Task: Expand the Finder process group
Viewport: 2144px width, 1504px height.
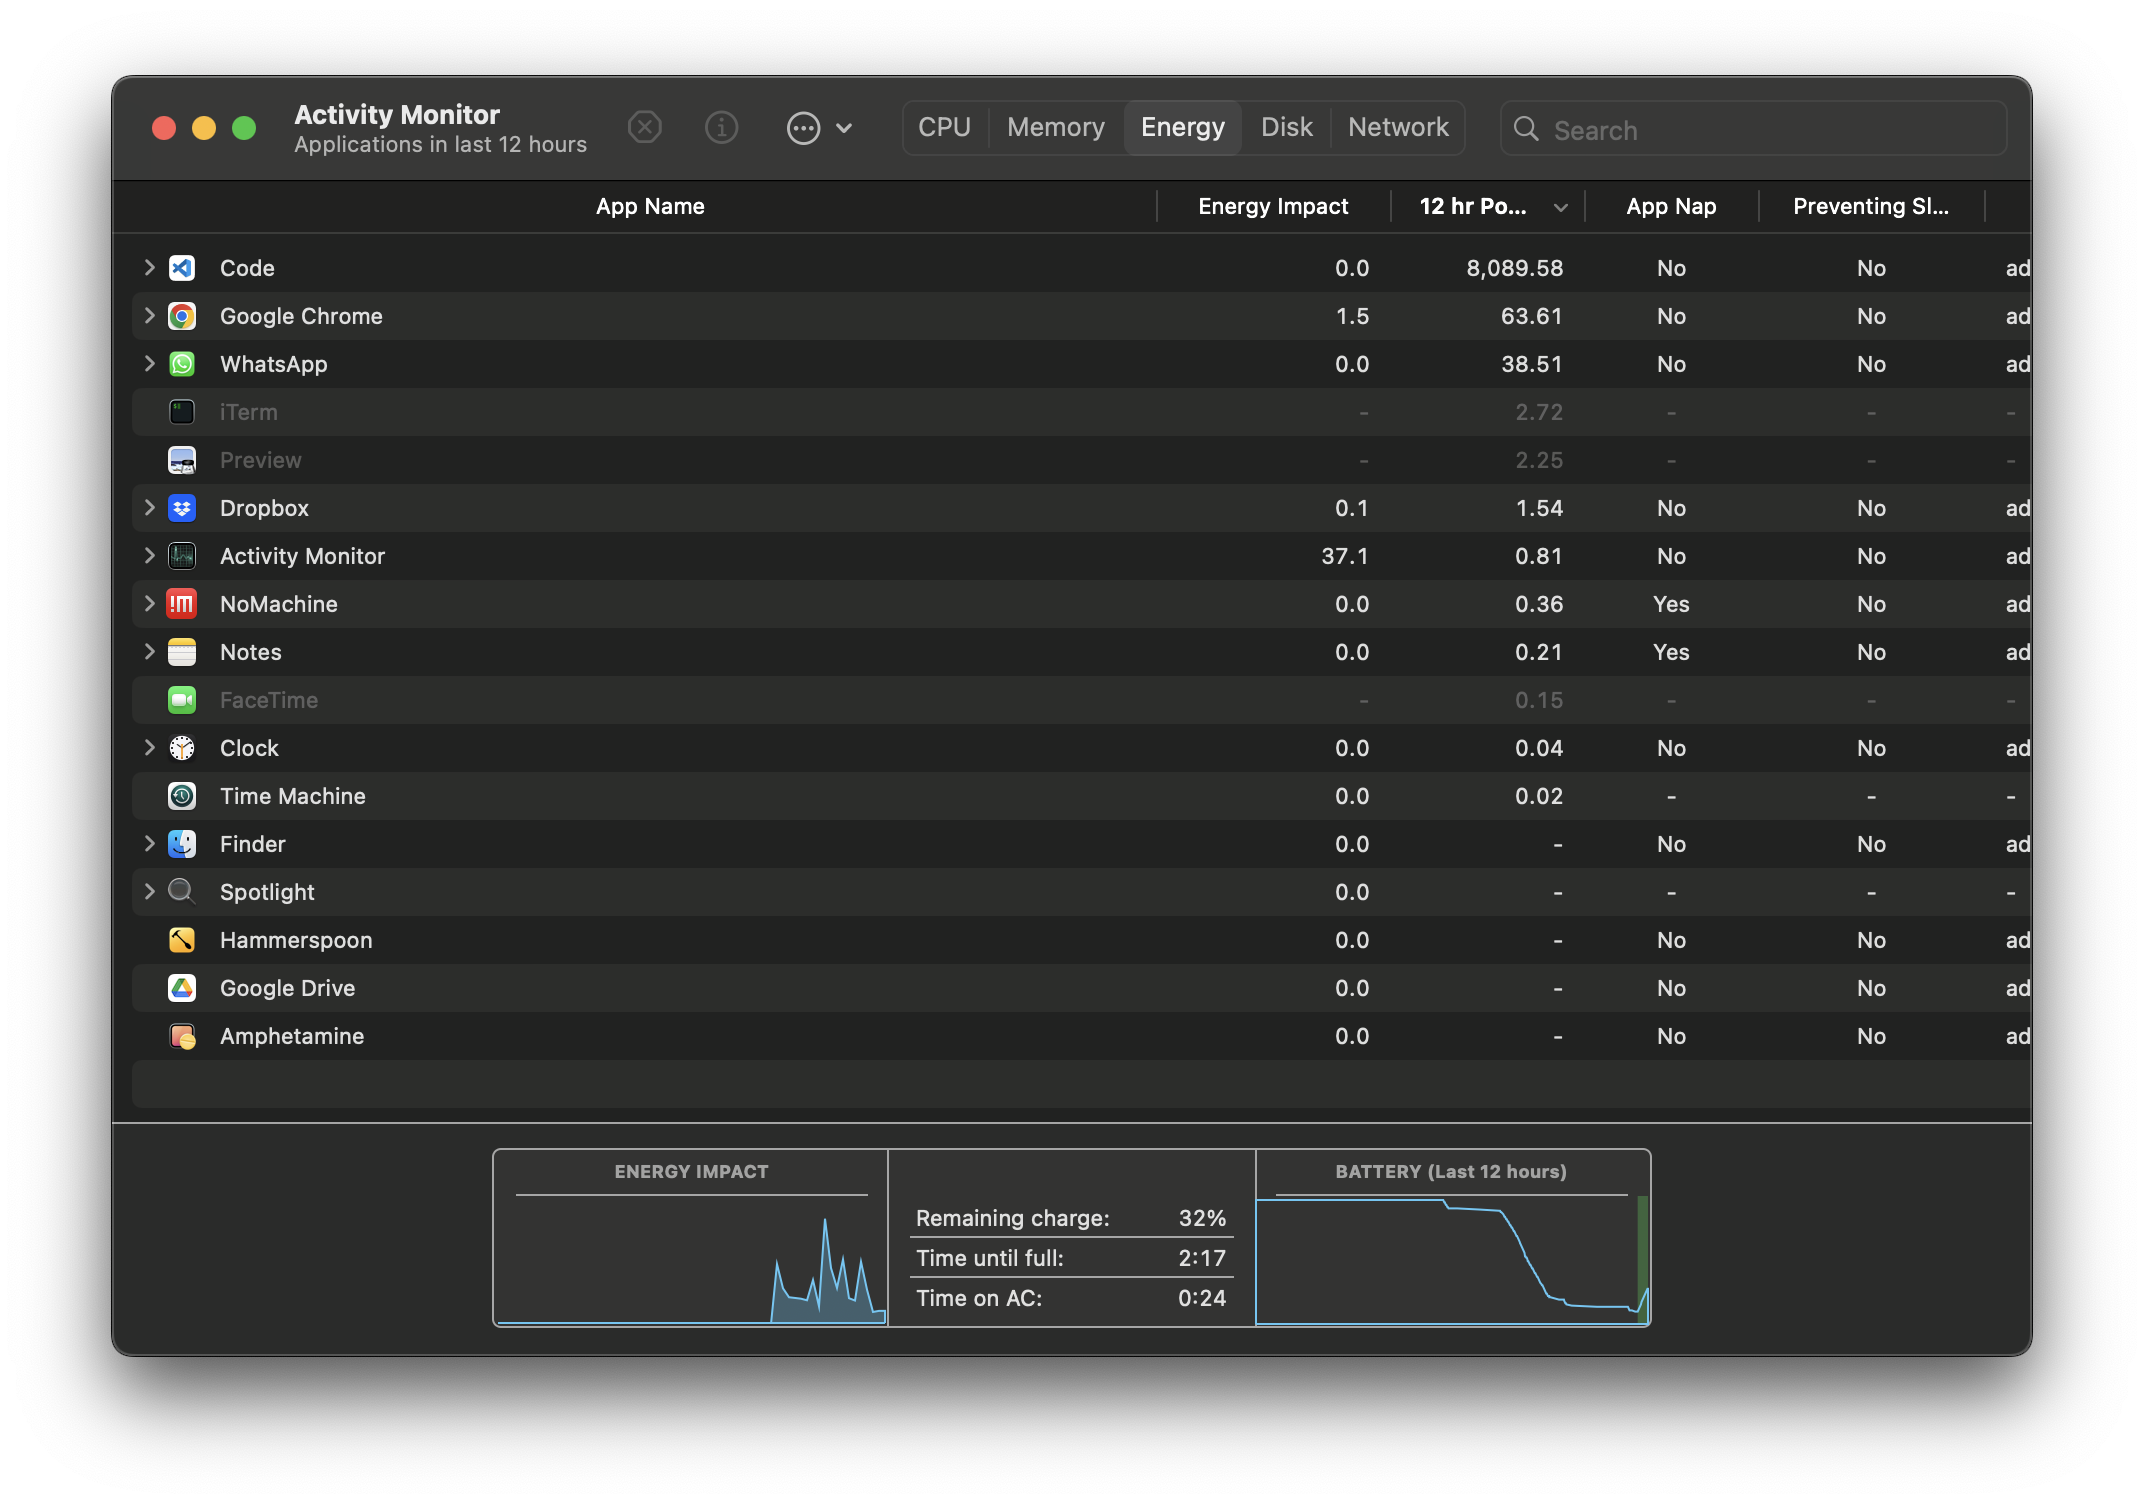Action: pyautogui.click(x=149, y=843)
